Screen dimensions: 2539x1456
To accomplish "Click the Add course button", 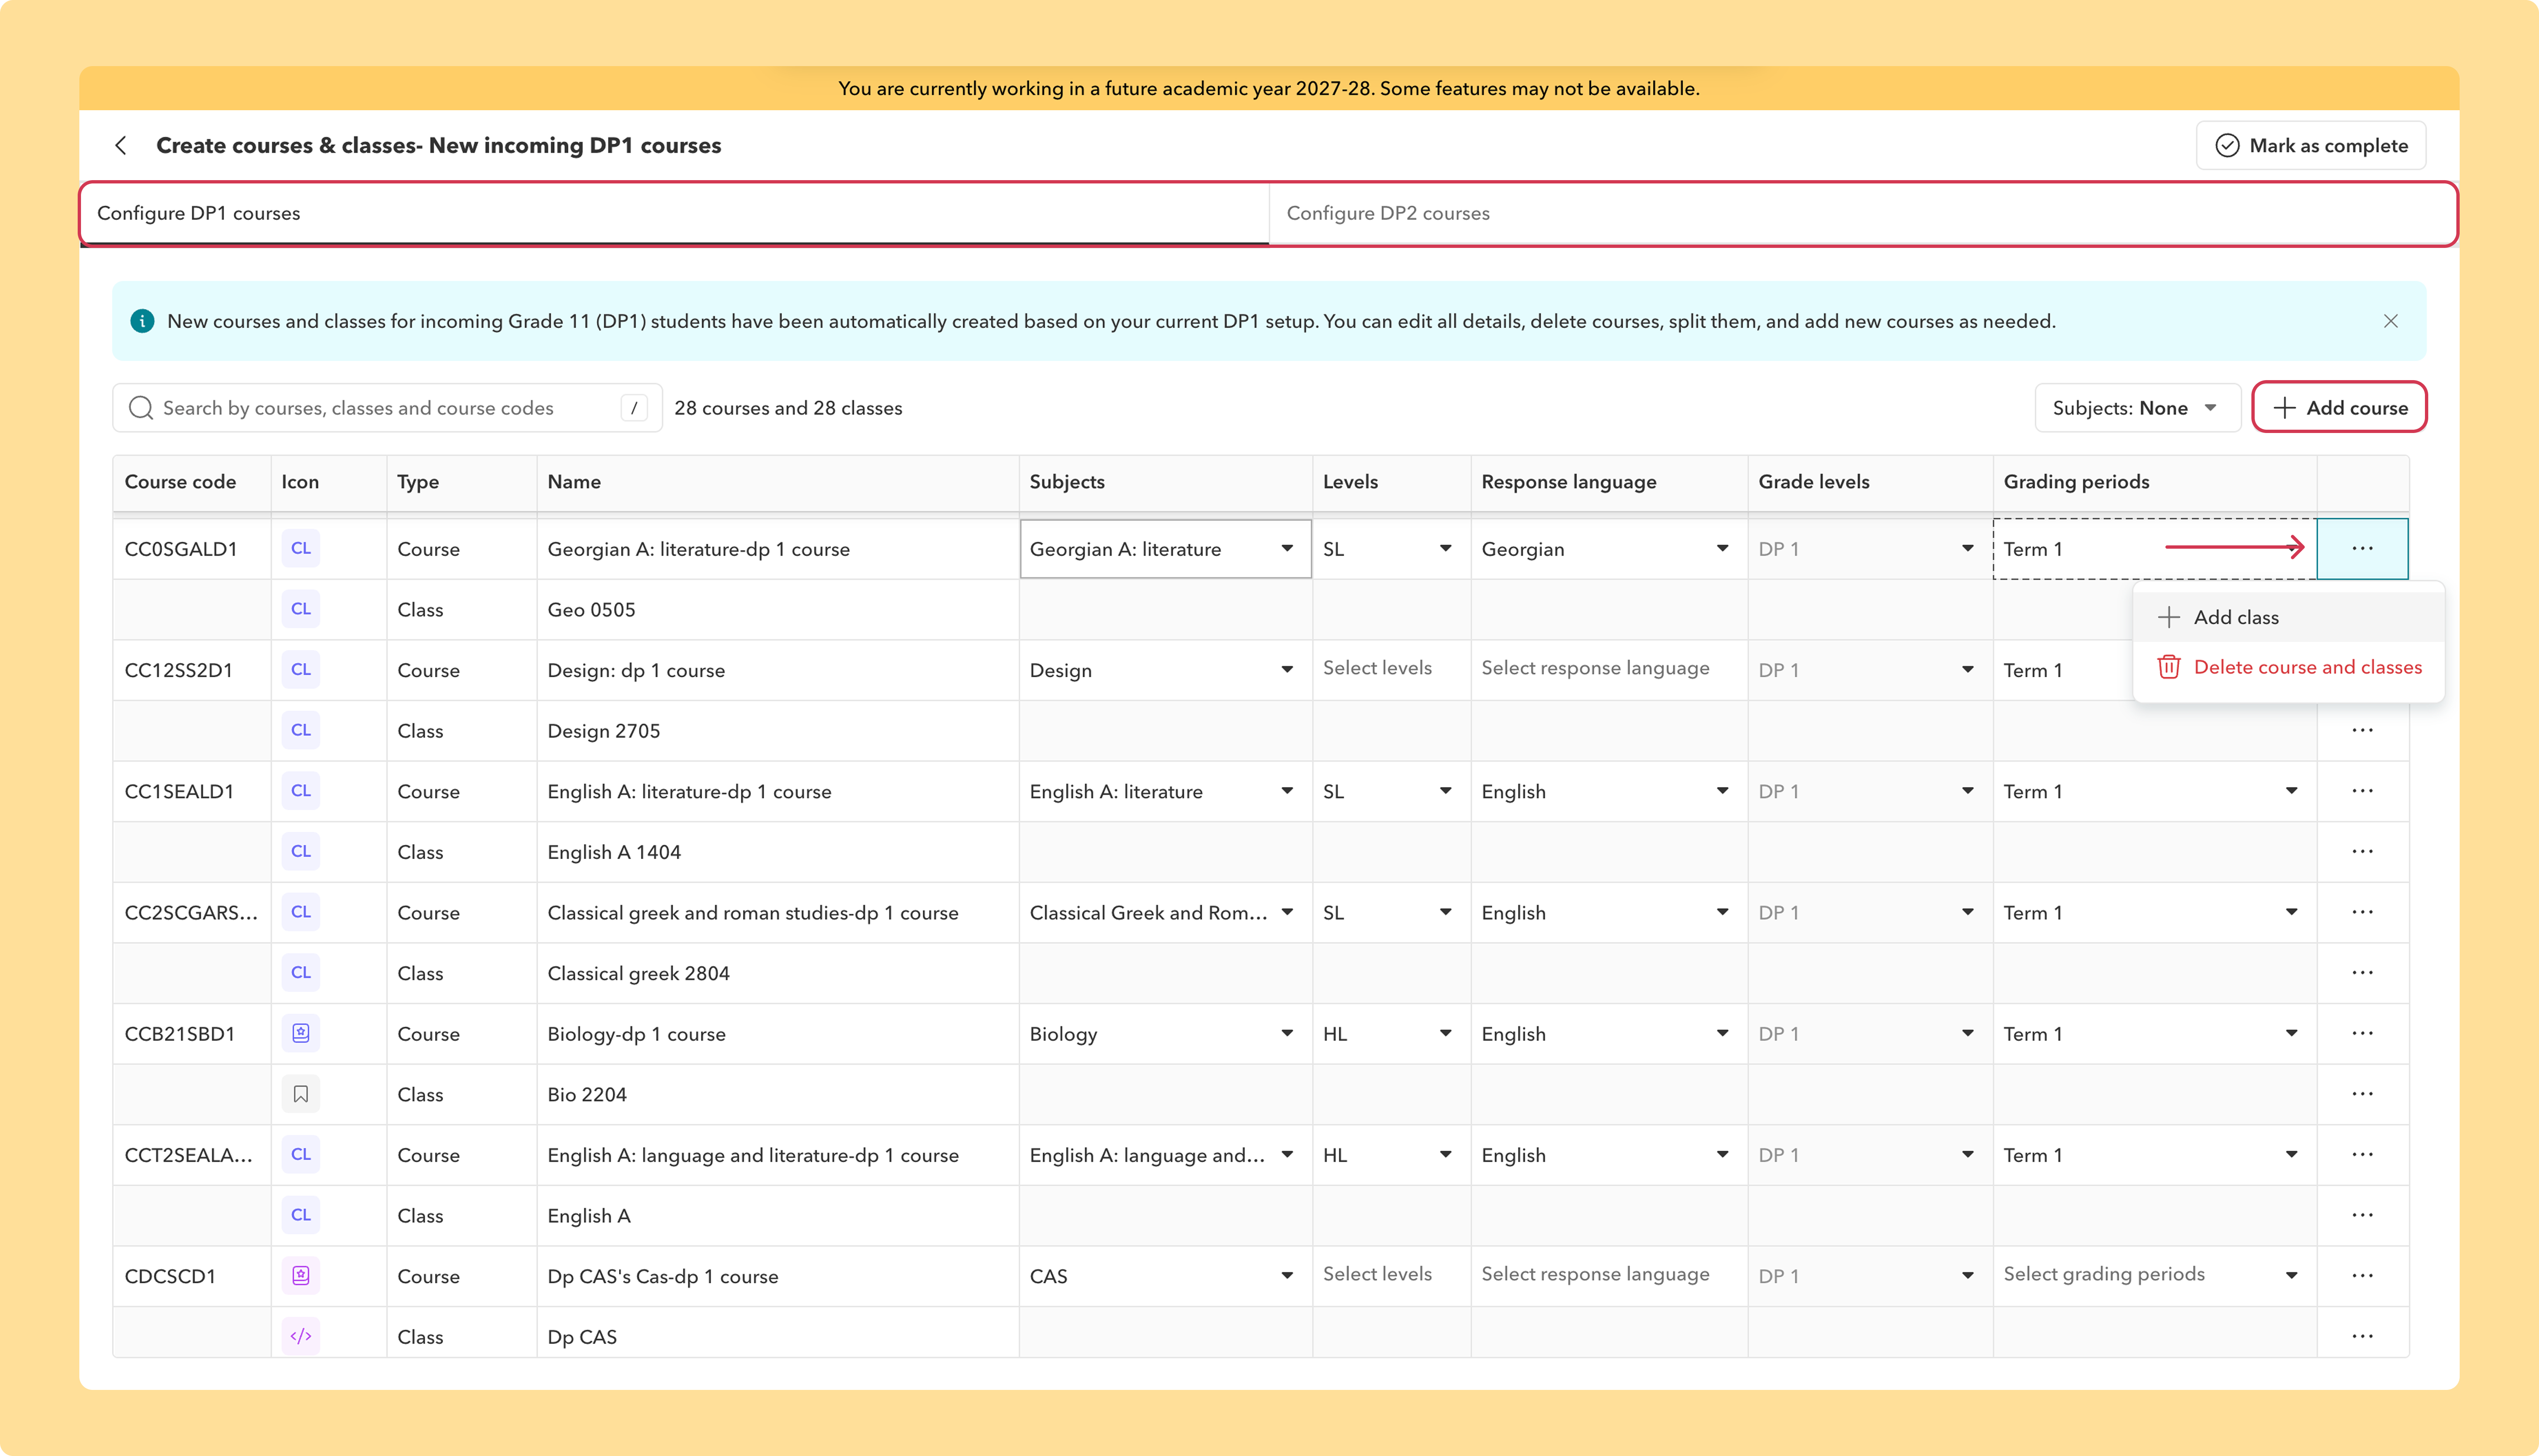I will pos(2339,408).
